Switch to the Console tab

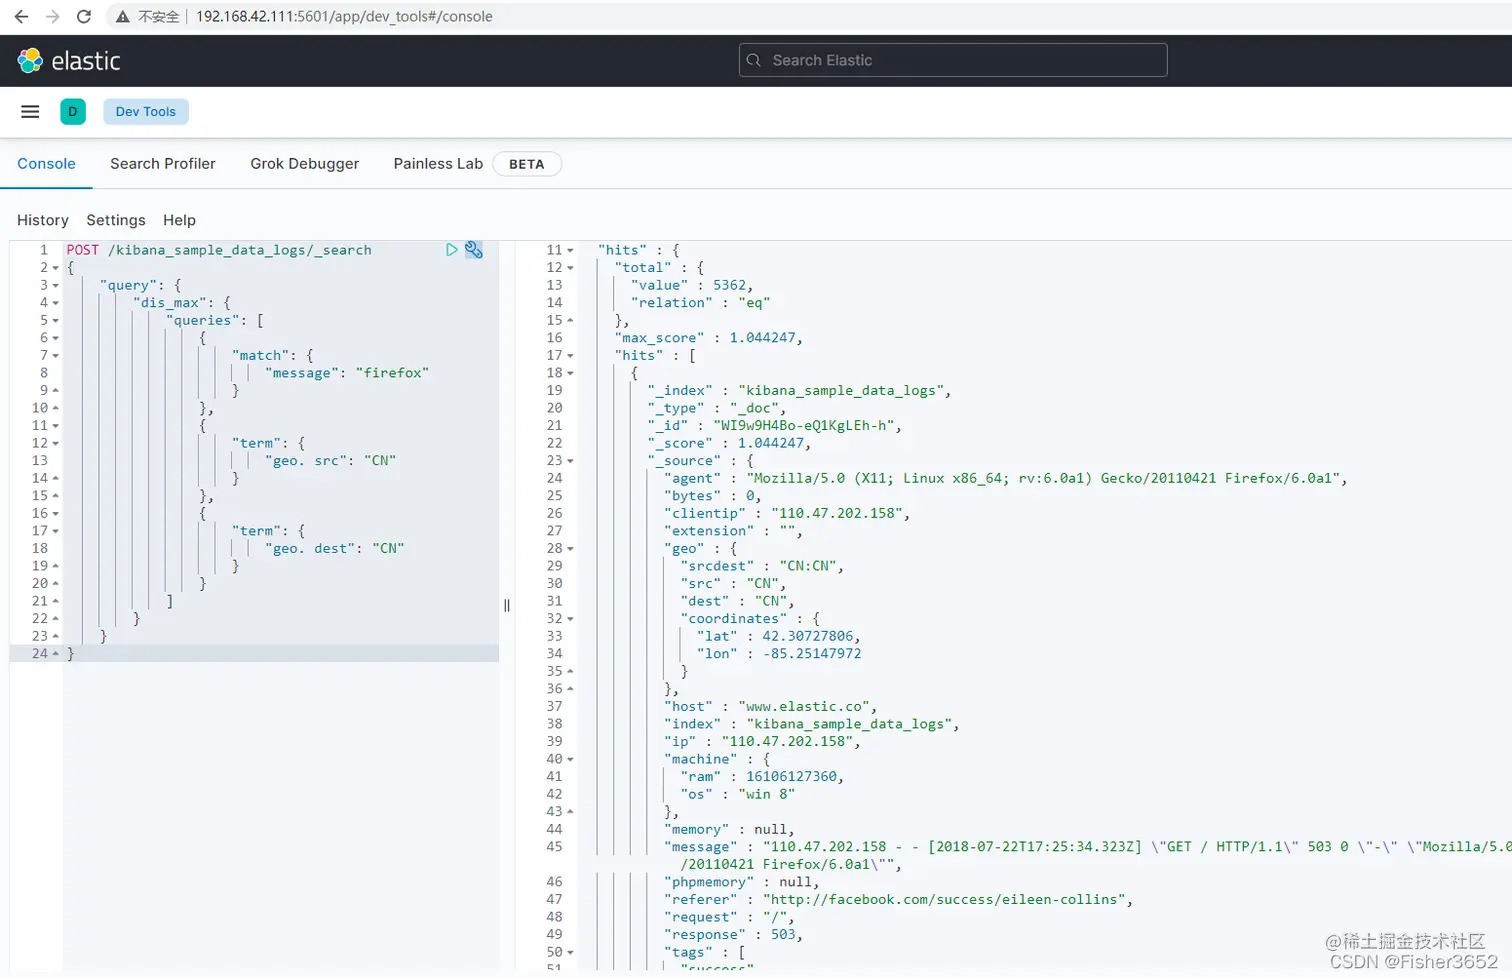pos(46,164)
